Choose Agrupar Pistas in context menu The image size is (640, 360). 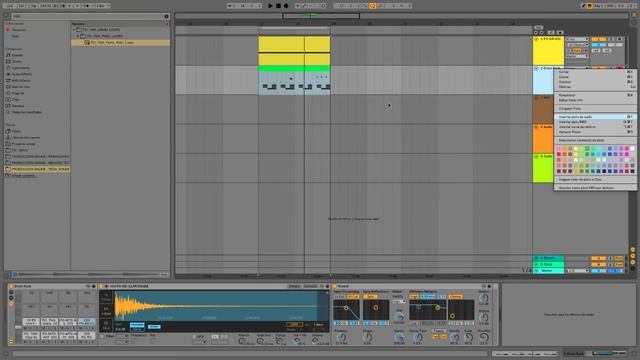click(595, 132)
